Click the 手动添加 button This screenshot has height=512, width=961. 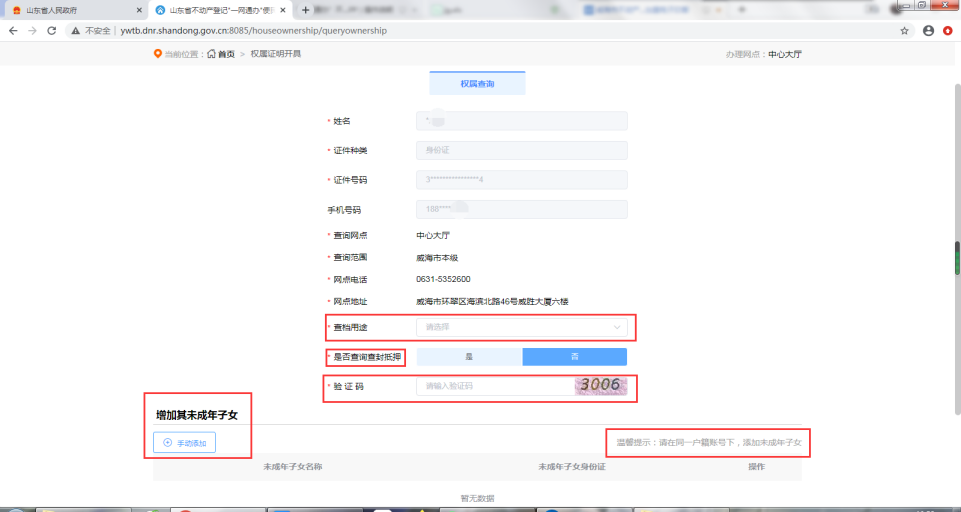[184, 442]
